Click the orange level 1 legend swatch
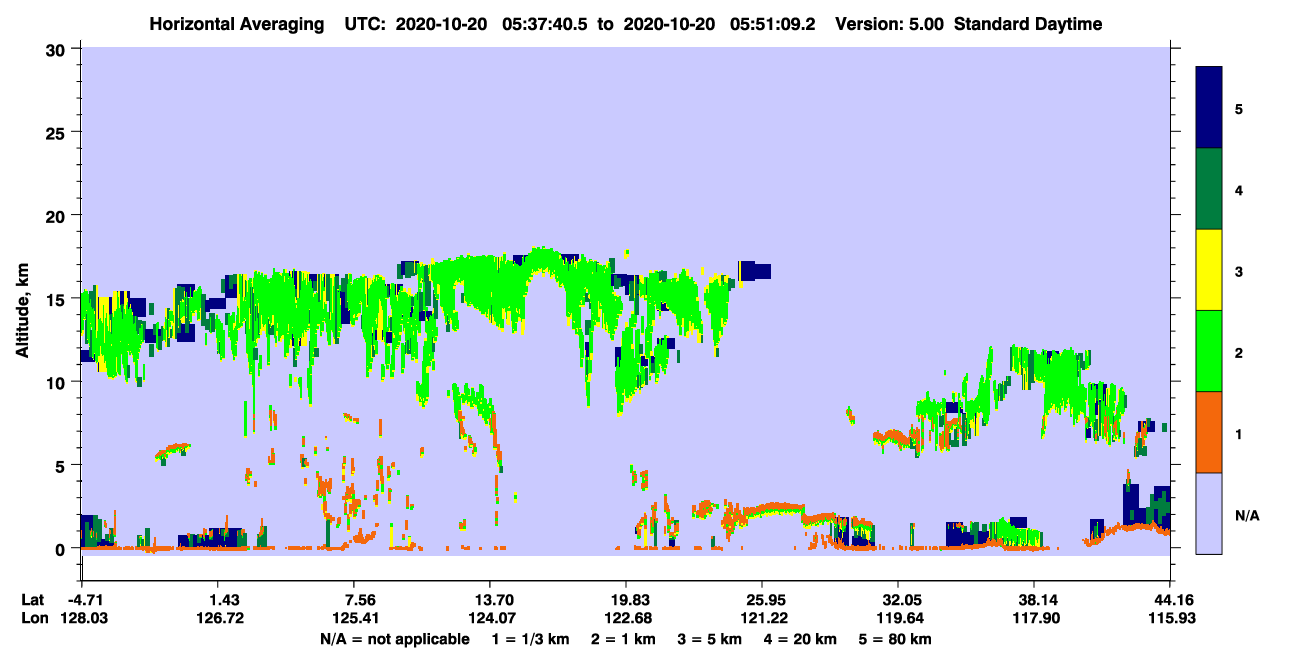1300x667 pixels. pos(1209,432)
